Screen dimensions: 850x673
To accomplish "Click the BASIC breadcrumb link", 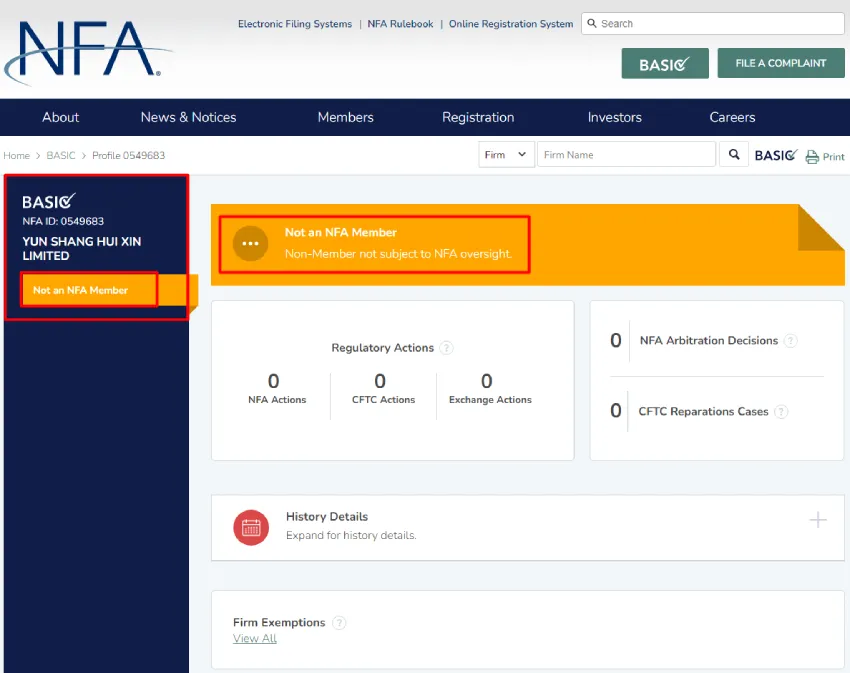I will click(x=61, y=156).
